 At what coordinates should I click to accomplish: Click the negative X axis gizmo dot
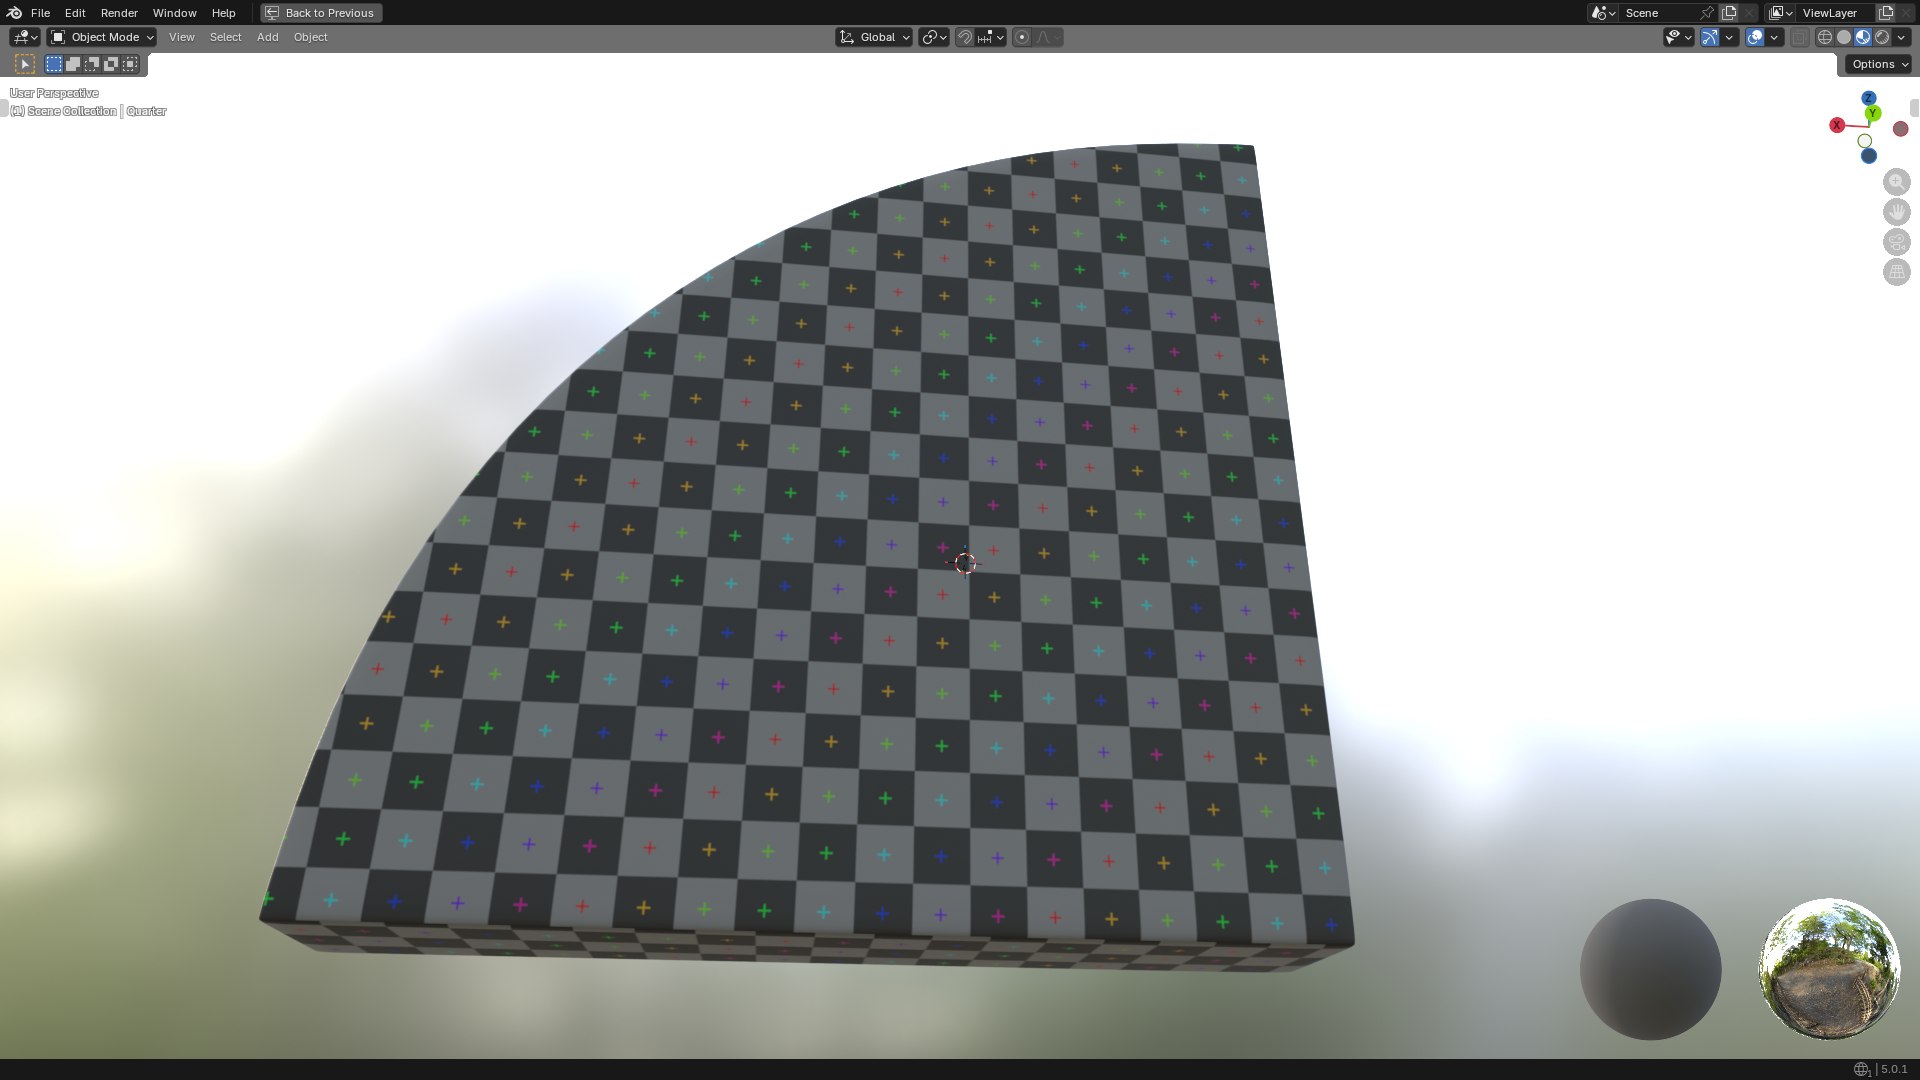pos(1901,129)
